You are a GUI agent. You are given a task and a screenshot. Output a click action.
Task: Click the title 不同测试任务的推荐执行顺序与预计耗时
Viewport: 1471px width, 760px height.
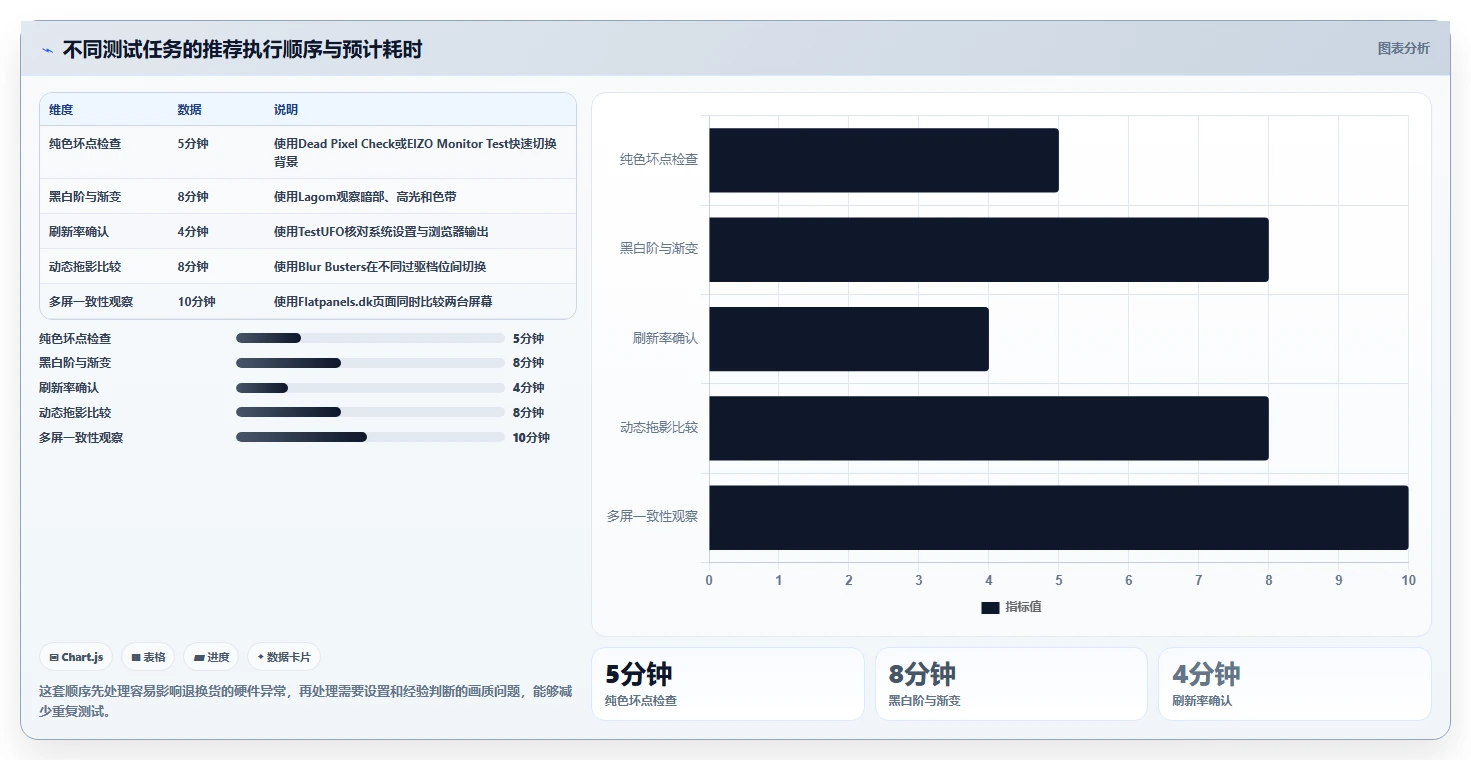[242, 49]
